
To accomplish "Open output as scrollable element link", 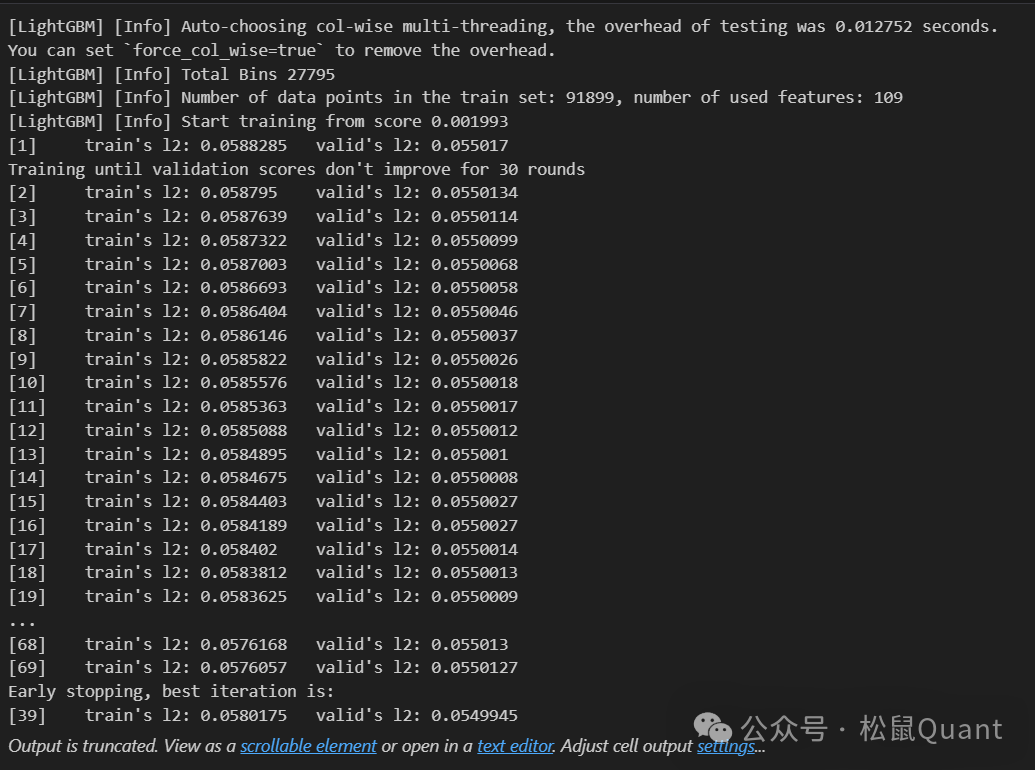I will click(x=308, y=746).
